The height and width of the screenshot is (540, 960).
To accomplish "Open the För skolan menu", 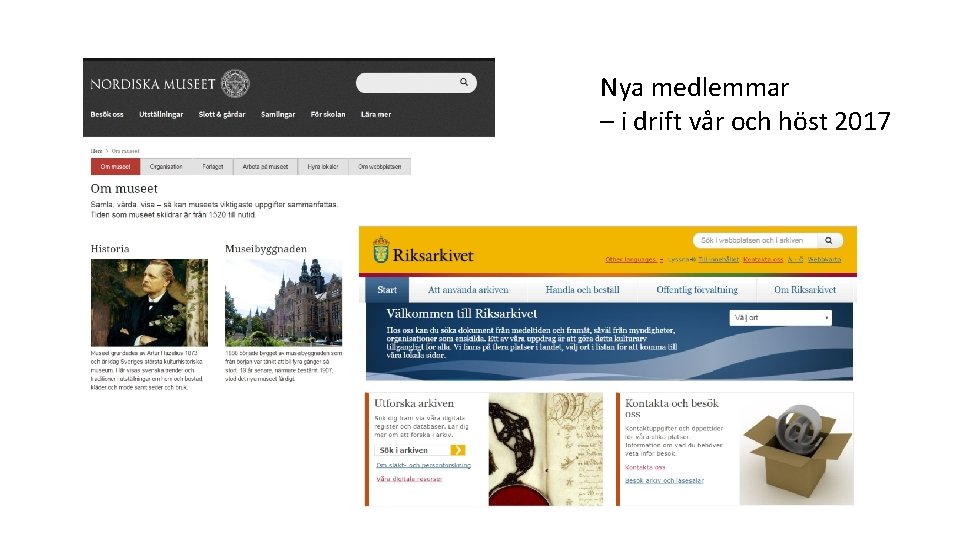I will tap(328, 114).
